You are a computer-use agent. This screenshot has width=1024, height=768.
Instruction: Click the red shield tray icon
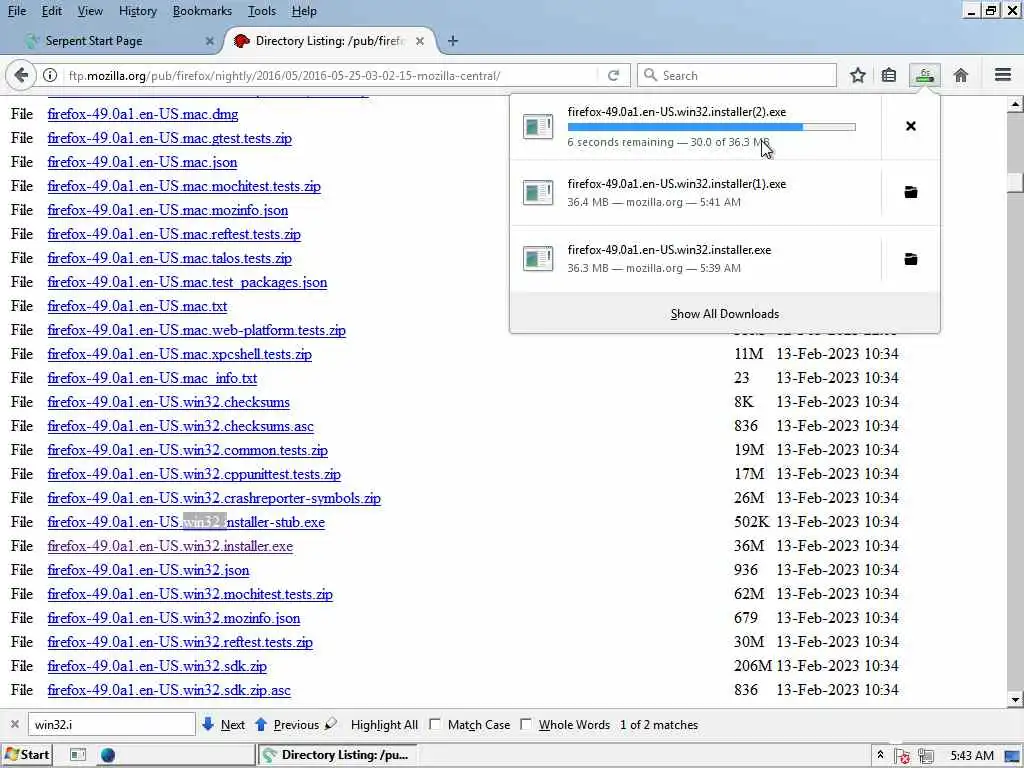pyautogui.click(x=903, y=756)
